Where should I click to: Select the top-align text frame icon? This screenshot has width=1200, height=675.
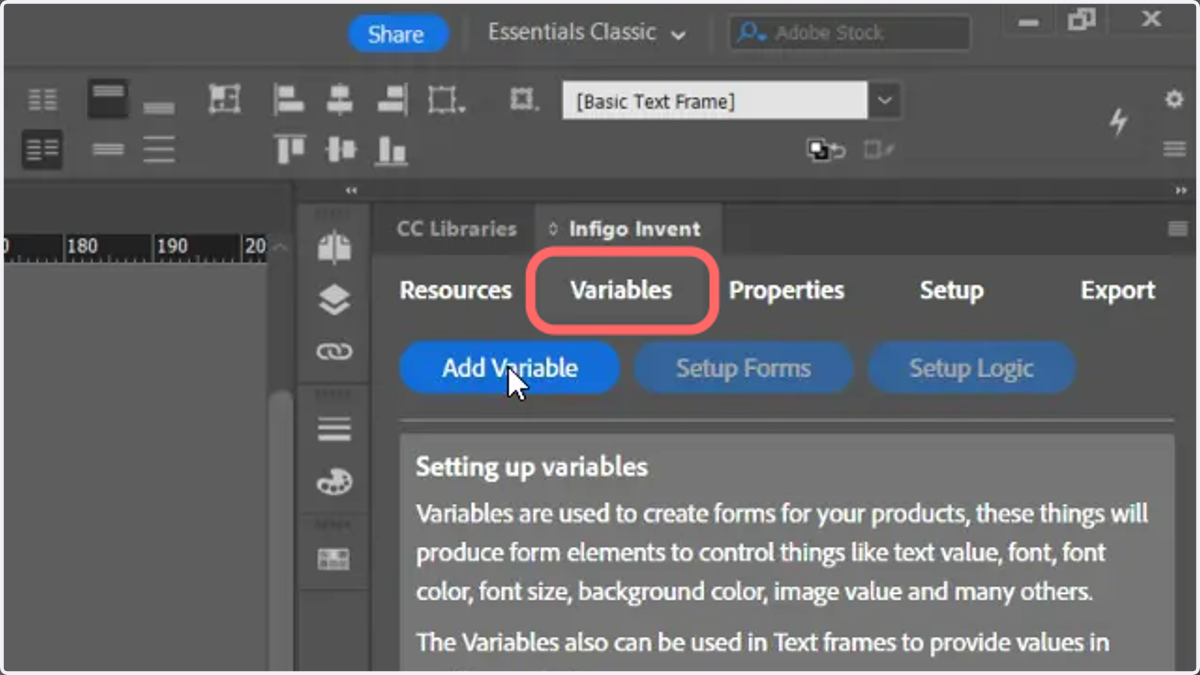pos(108,99)
